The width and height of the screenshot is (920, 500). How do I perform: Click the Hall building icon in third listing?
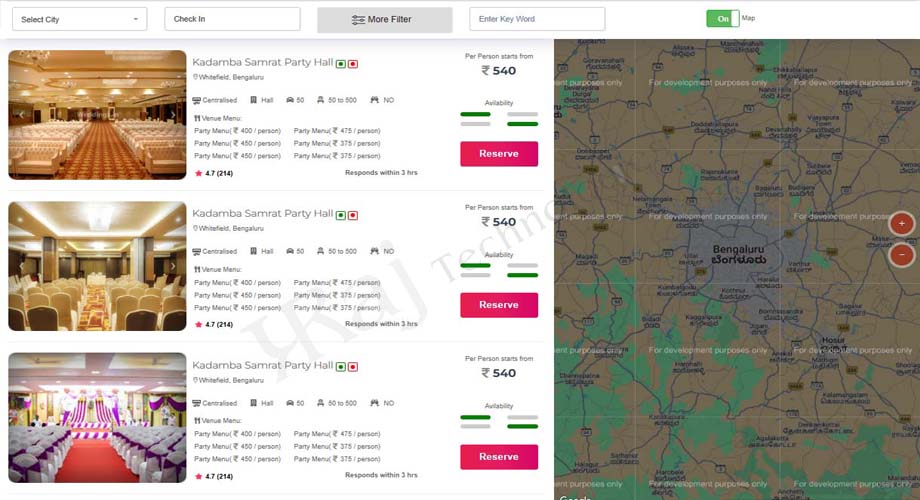click(254, 403)
